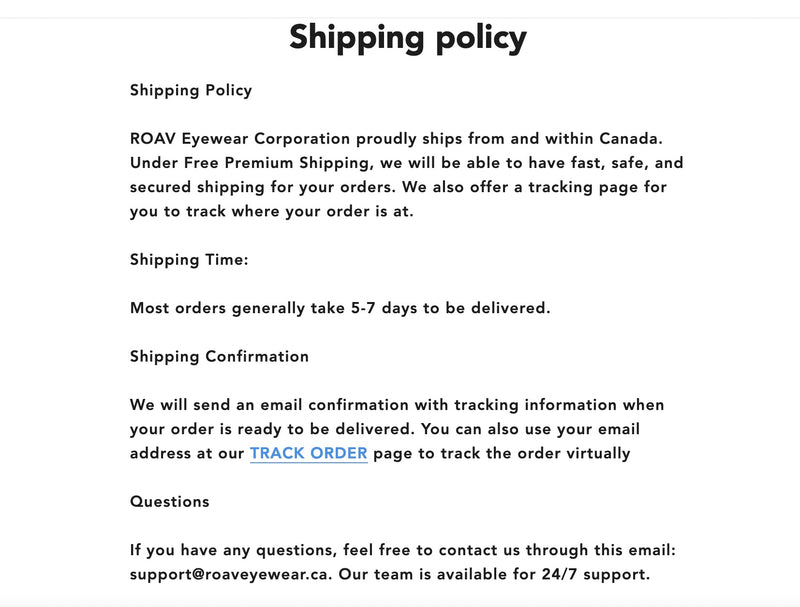Click the "Questions" heading

pos(169,501)
